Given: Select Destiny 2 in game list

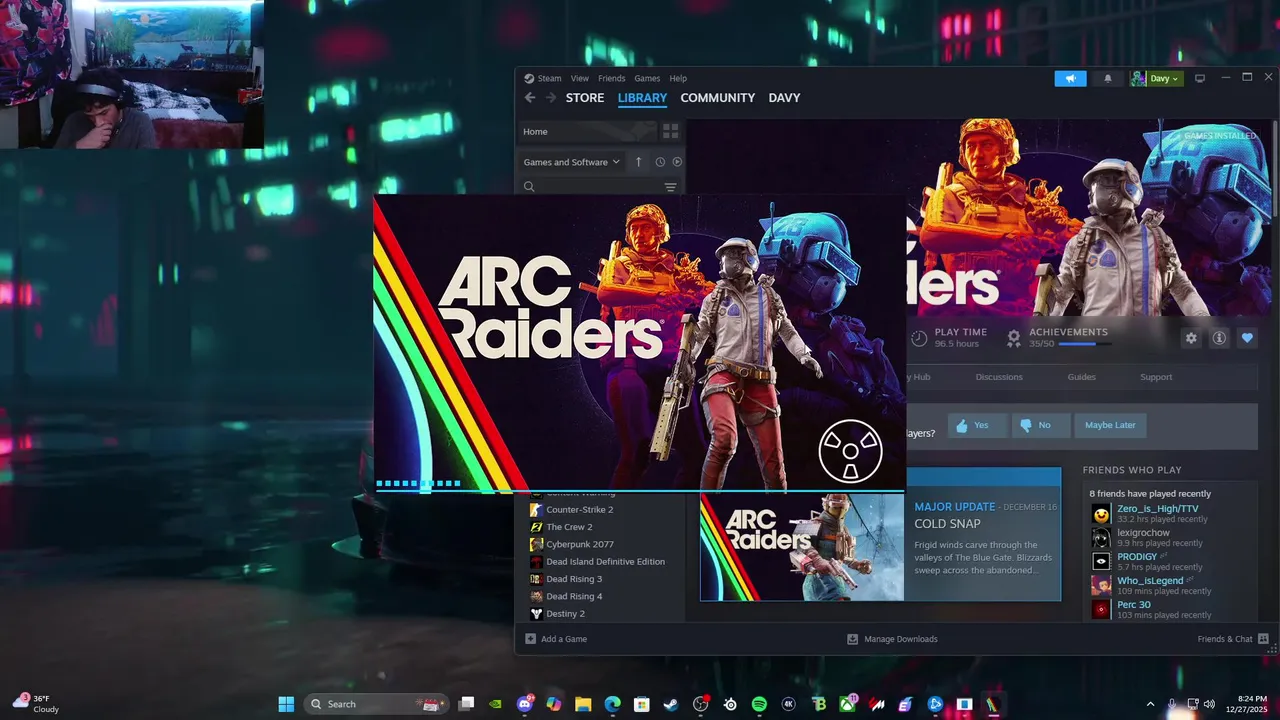Looking at the screenshot, I should pos(565,614).
